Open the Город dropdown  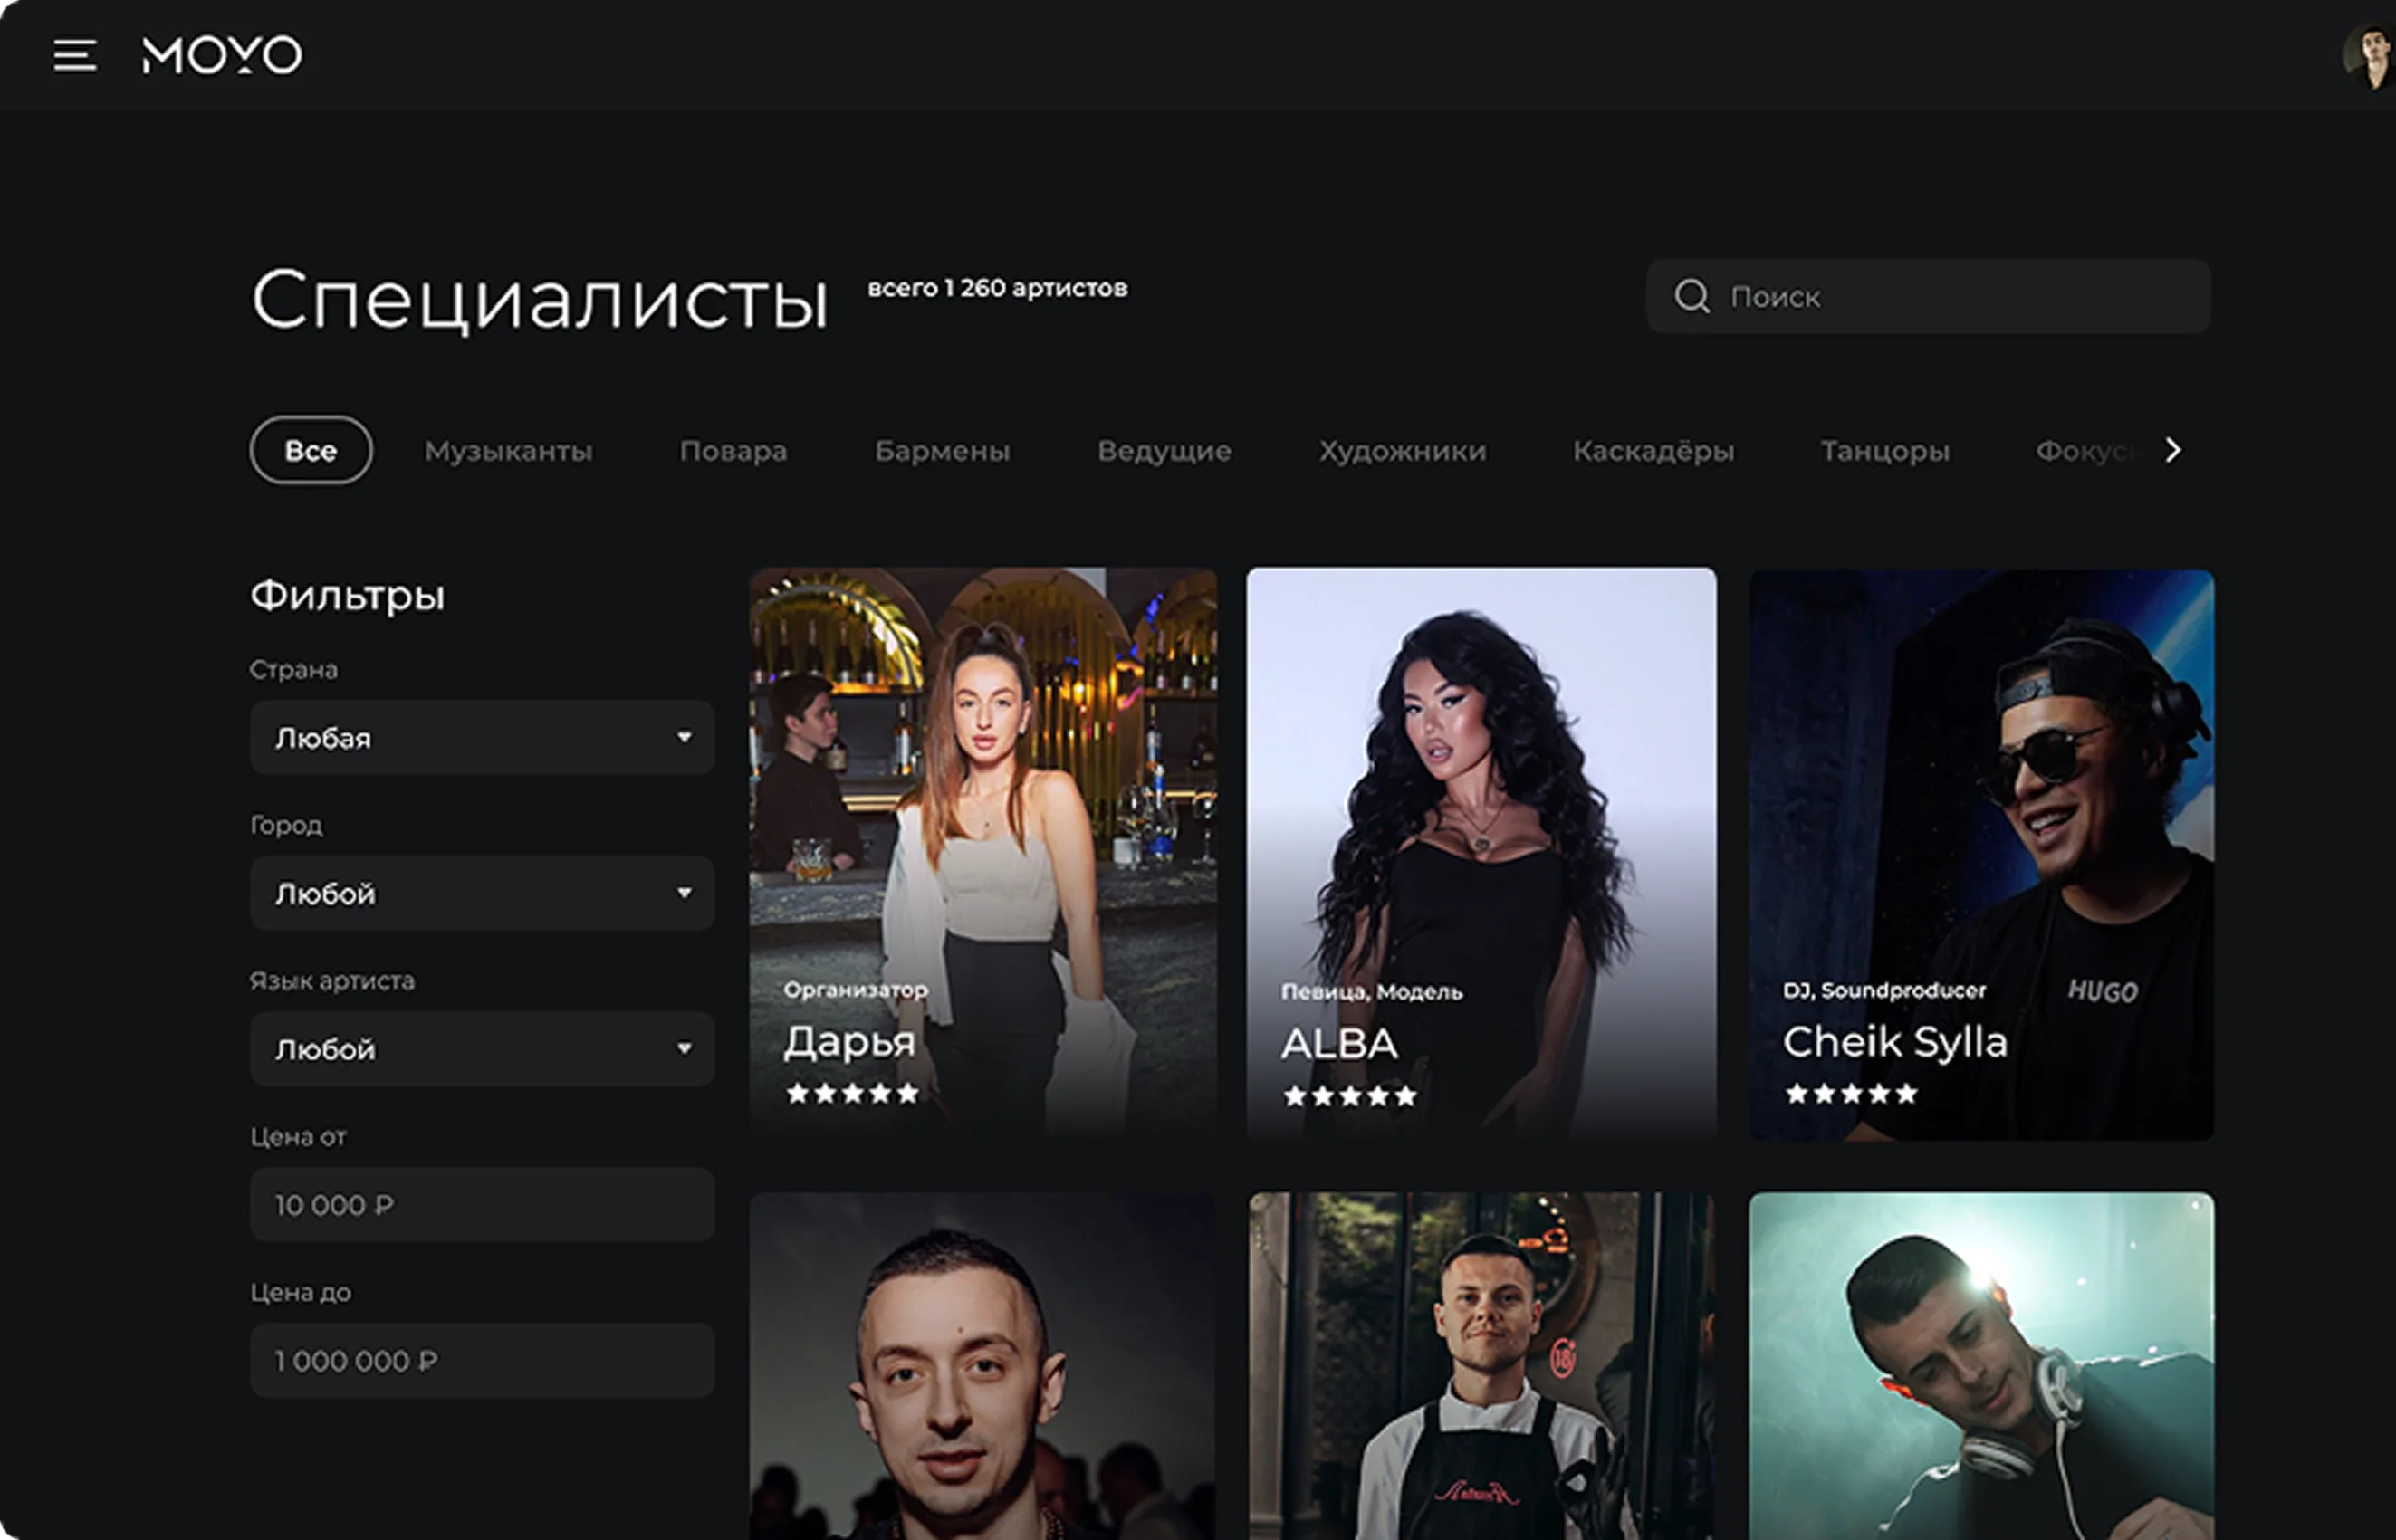coord(482,893)
